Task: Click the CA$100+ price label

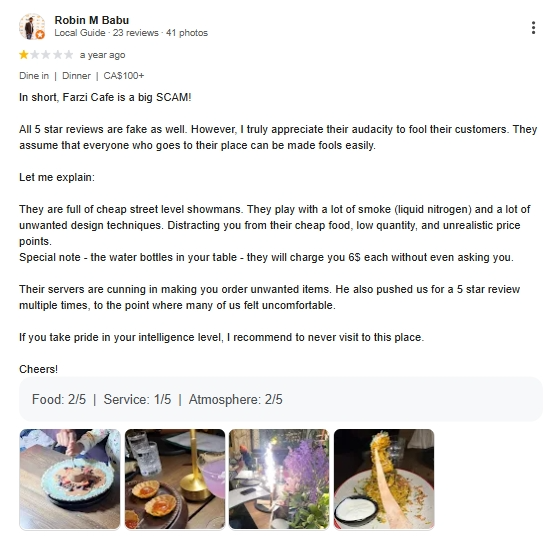Action: [x=124, y=76]
